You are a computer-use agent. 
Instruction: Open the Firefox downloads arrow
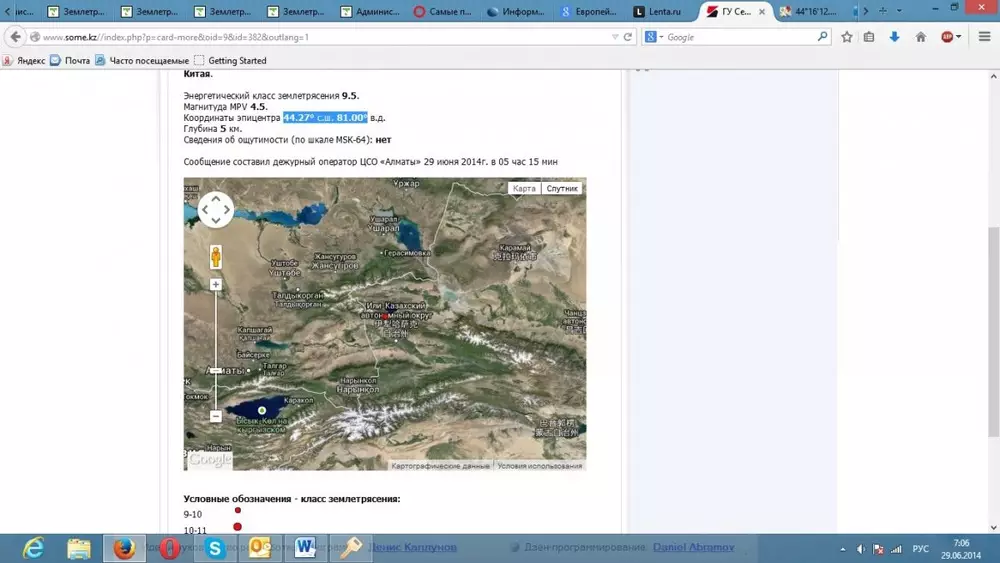click(895, 37)
